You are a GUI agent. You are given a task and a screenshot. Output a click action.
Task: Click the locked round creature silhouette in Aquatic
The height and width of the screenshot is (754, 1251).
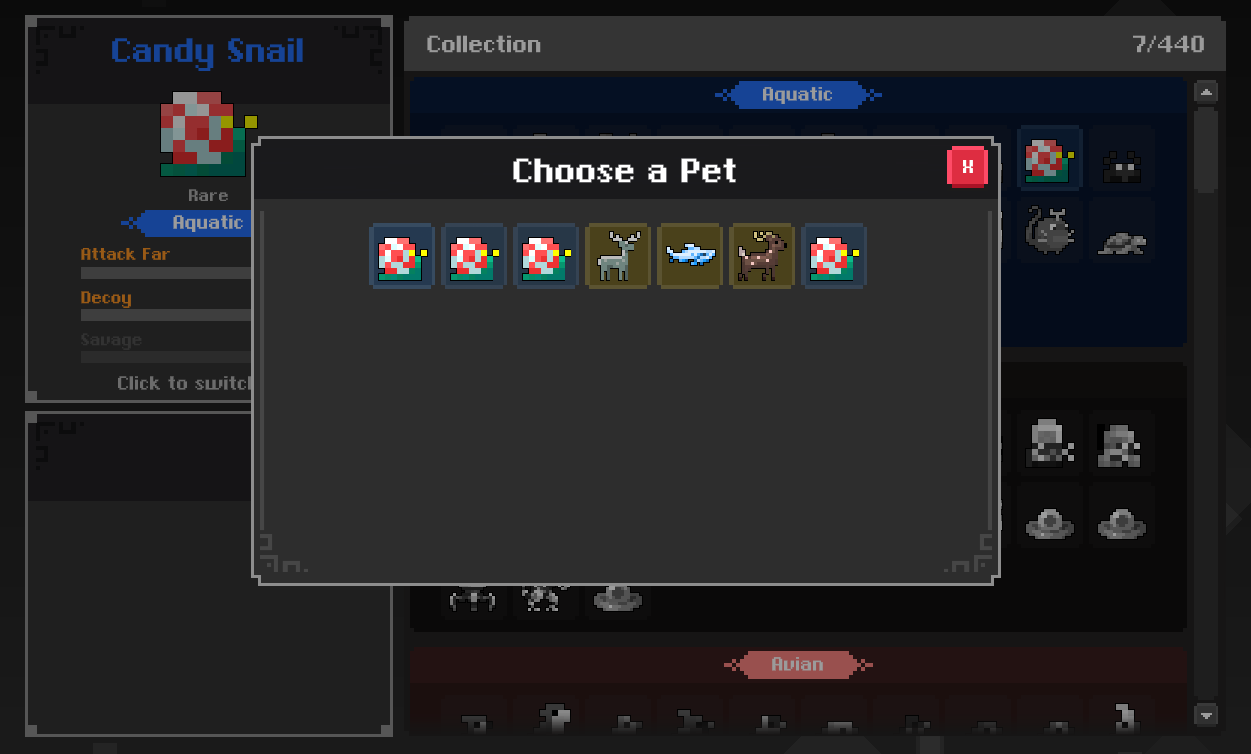(x=1050, y=230)
